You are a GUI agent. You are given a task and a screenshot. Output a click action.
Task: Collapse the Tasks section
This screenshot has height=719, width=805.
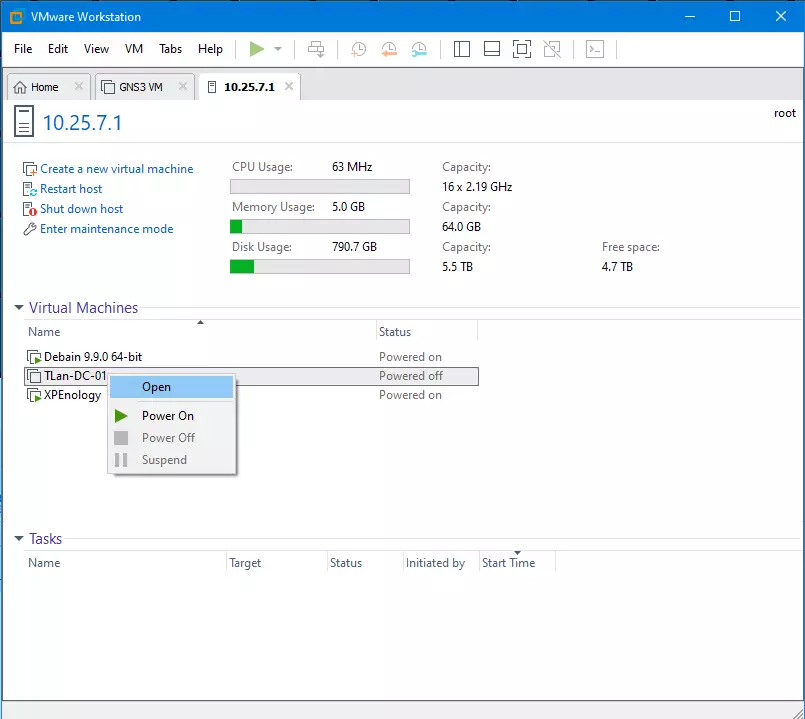(x=19, y=539)
